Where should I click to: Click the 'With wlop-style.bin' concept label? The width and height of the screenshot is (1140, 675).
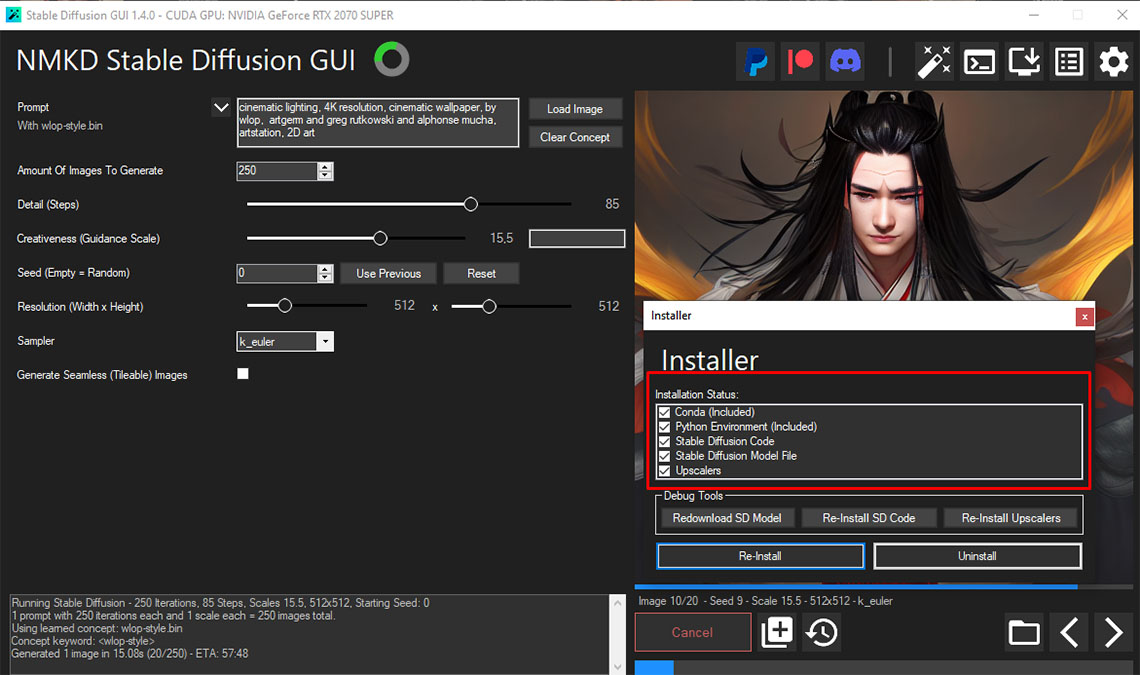pos(60,126)
